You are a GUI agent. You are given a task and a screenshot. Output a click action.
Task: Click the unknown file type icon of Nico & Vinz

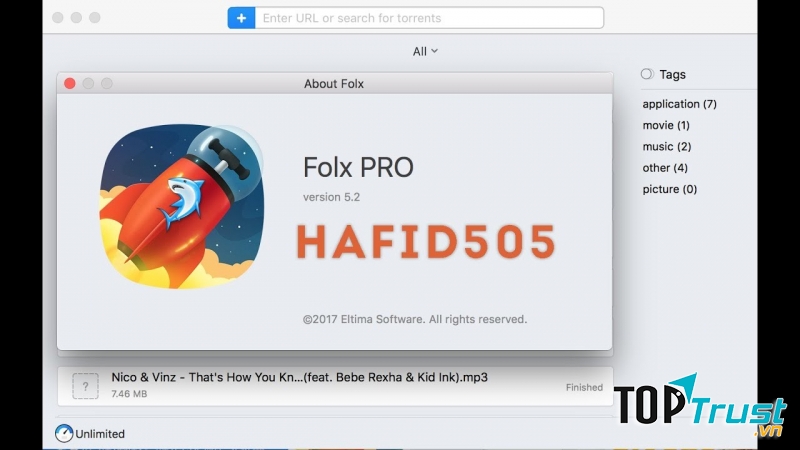(85, 386)
